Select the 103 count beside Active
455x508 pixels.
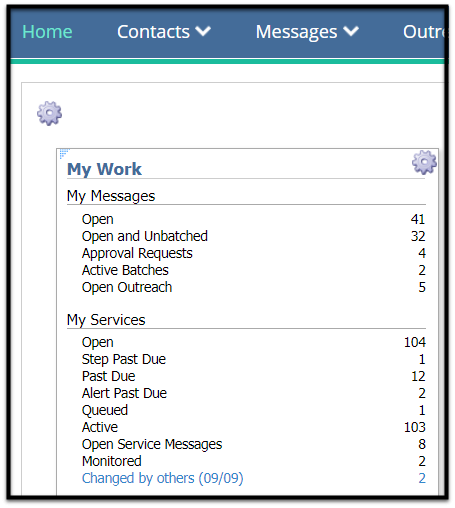(415, 427)
